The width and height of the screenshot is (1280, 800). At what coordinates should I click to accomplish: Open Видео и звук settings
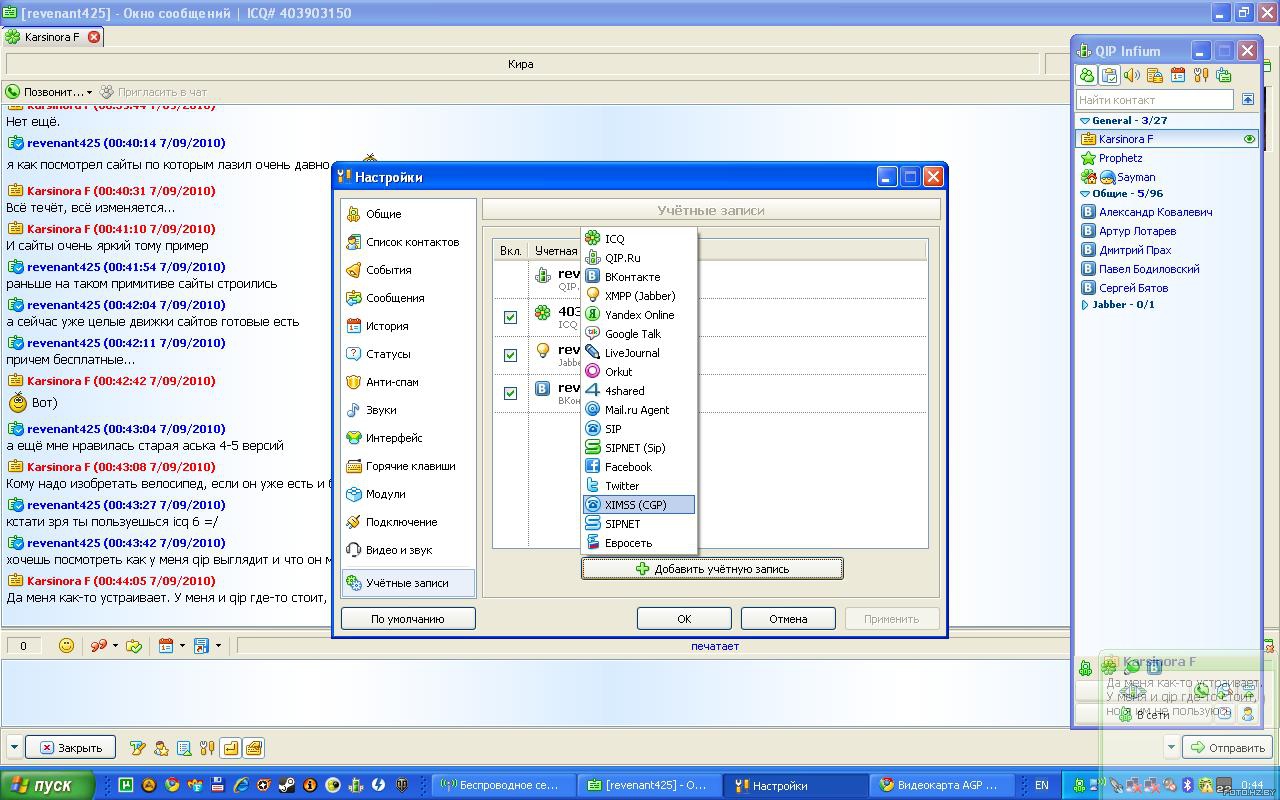pyautogui.click(x=408, y=550)
